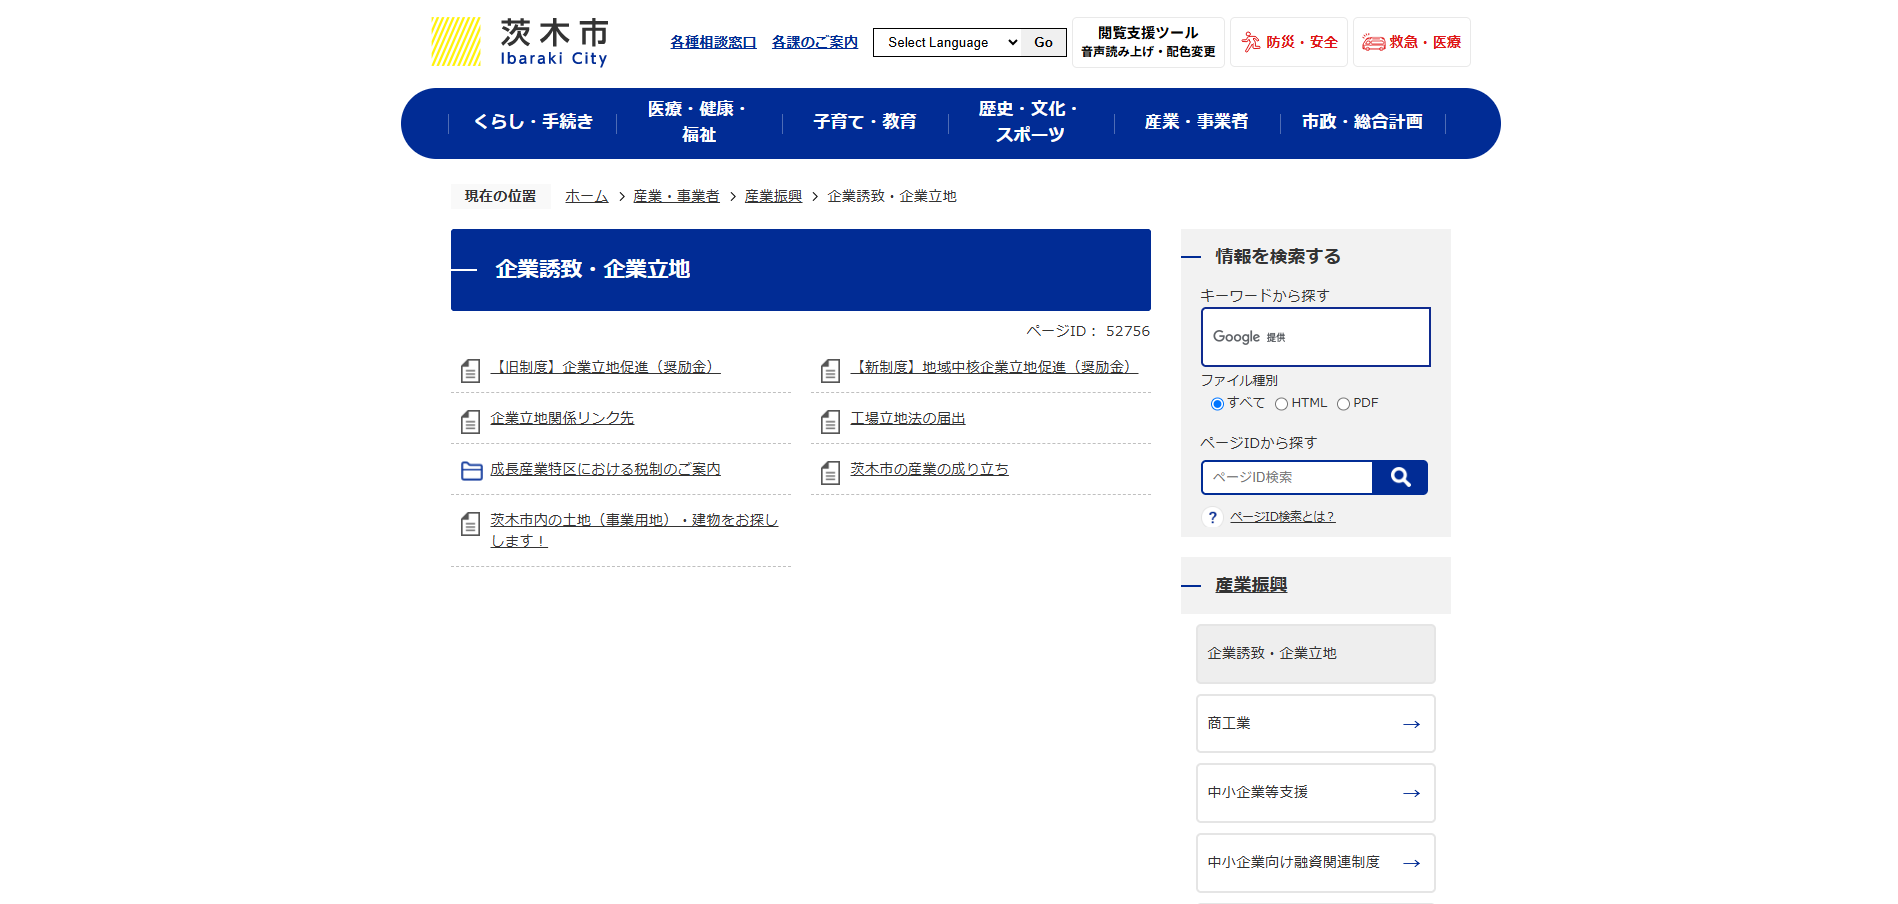Open the 産業・事業者 menu

(x=1196, y=122)
